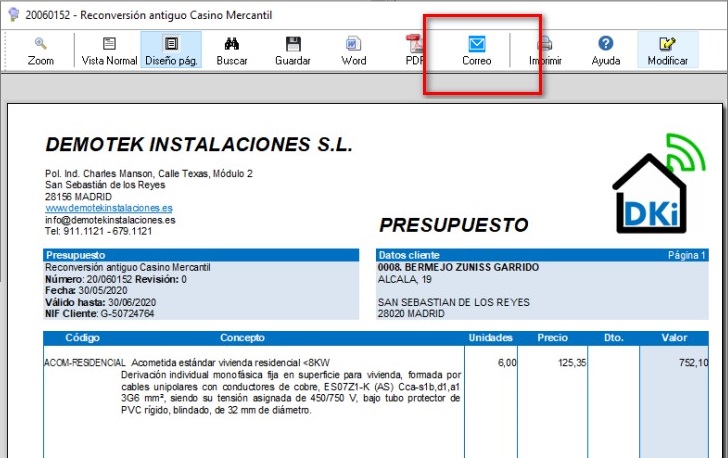Image resolution: width=728 pixels, height=458 pixels.
Task: Toggle the Diseño pág. layout view
Action: click(171, 51)
